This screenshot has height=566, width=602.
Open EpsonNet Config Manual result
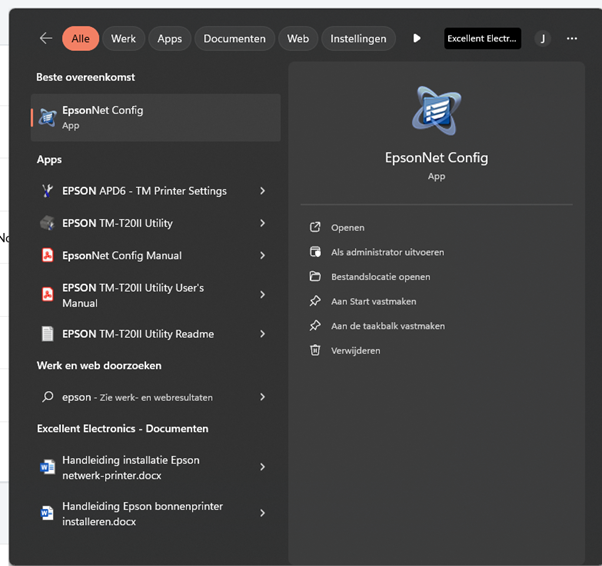(x=122, y=255)
